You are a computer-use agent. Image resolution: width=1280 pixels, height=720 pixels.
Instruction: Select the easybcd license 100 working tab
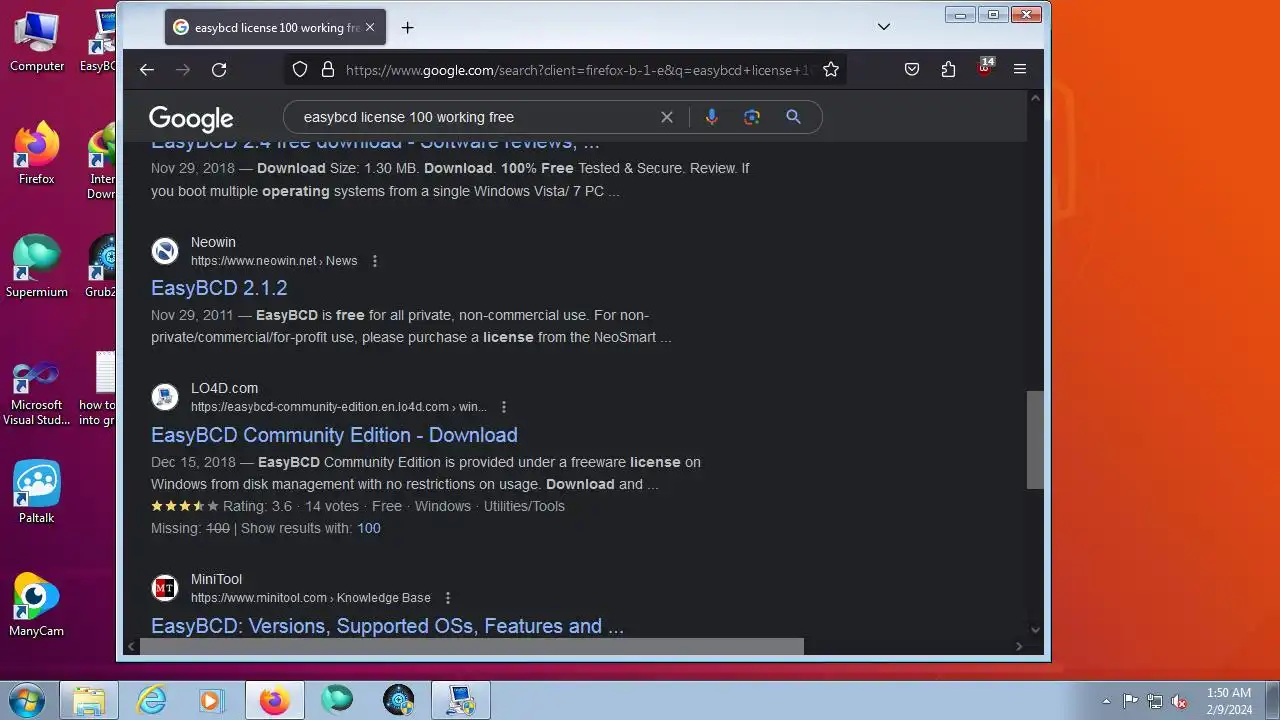(274, 28)
